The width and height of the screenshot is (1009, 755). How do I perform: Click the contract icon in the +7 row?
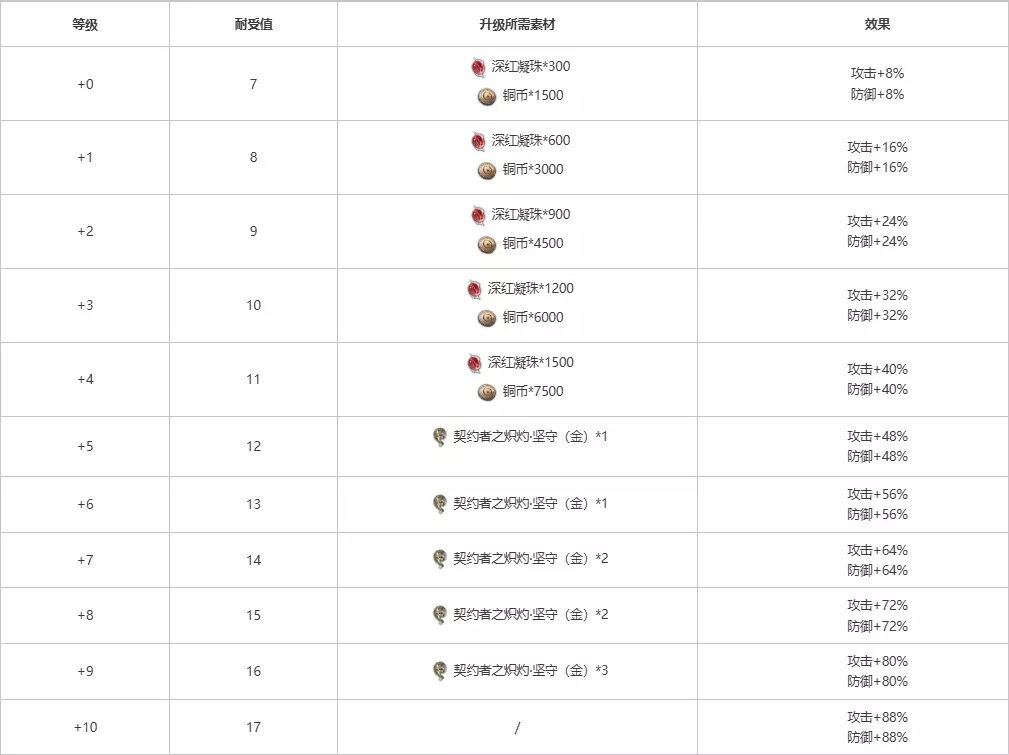pyautogui.click(x=440, y=558)
